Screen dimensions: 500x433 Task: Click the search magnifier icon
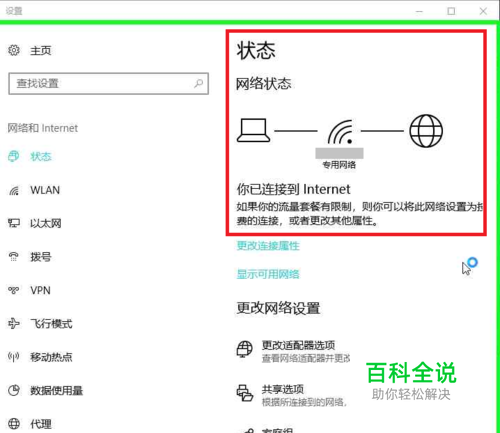pos(199,83)
